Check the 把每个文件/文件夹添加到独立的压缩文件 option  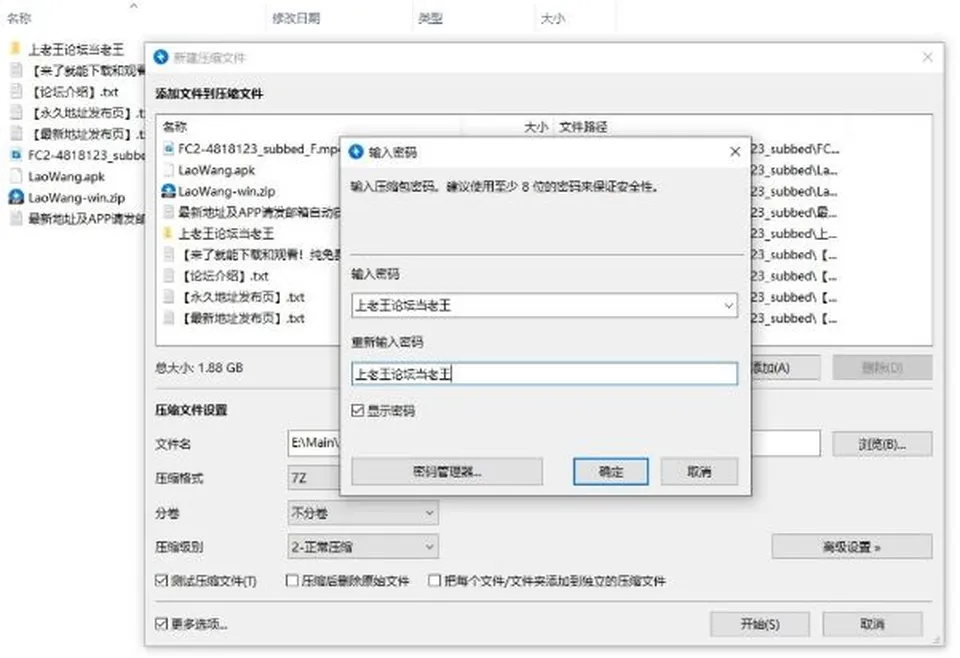tap(434, 580)
